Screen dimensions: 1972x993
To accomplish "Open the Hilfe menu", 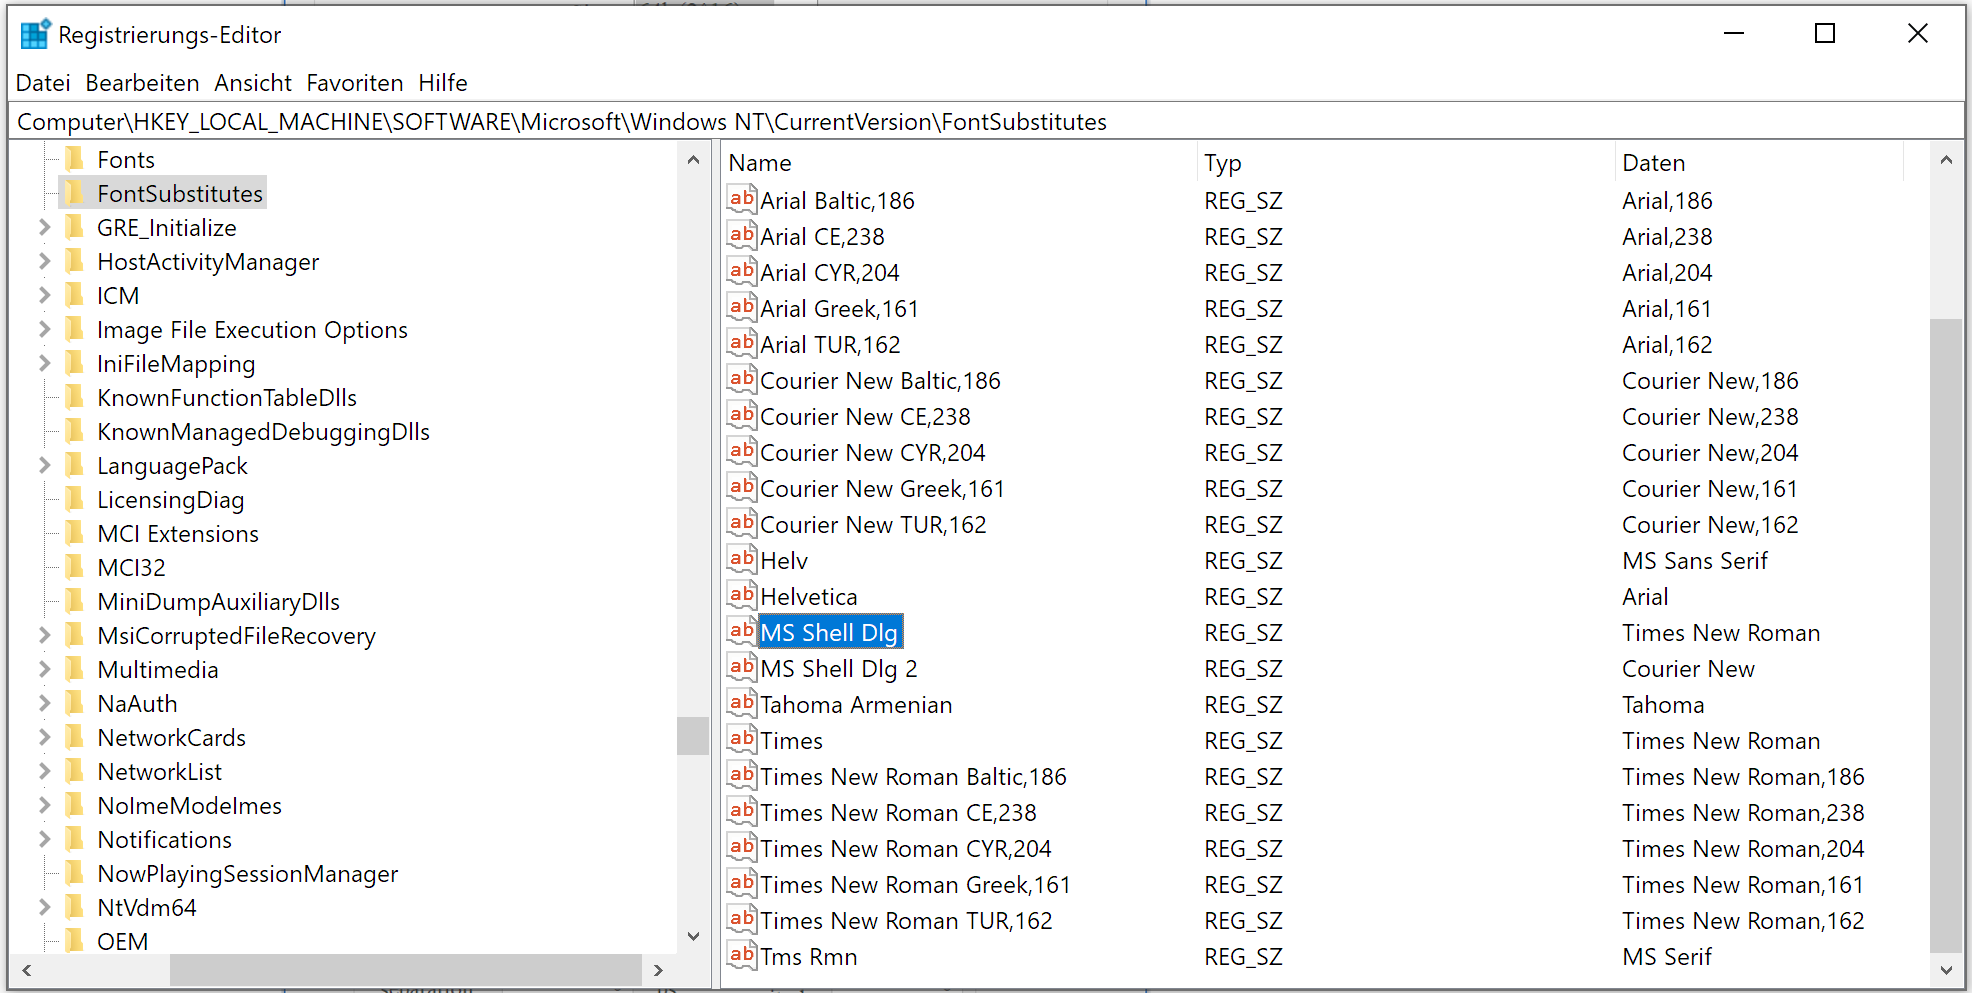I will coord(443,83).
